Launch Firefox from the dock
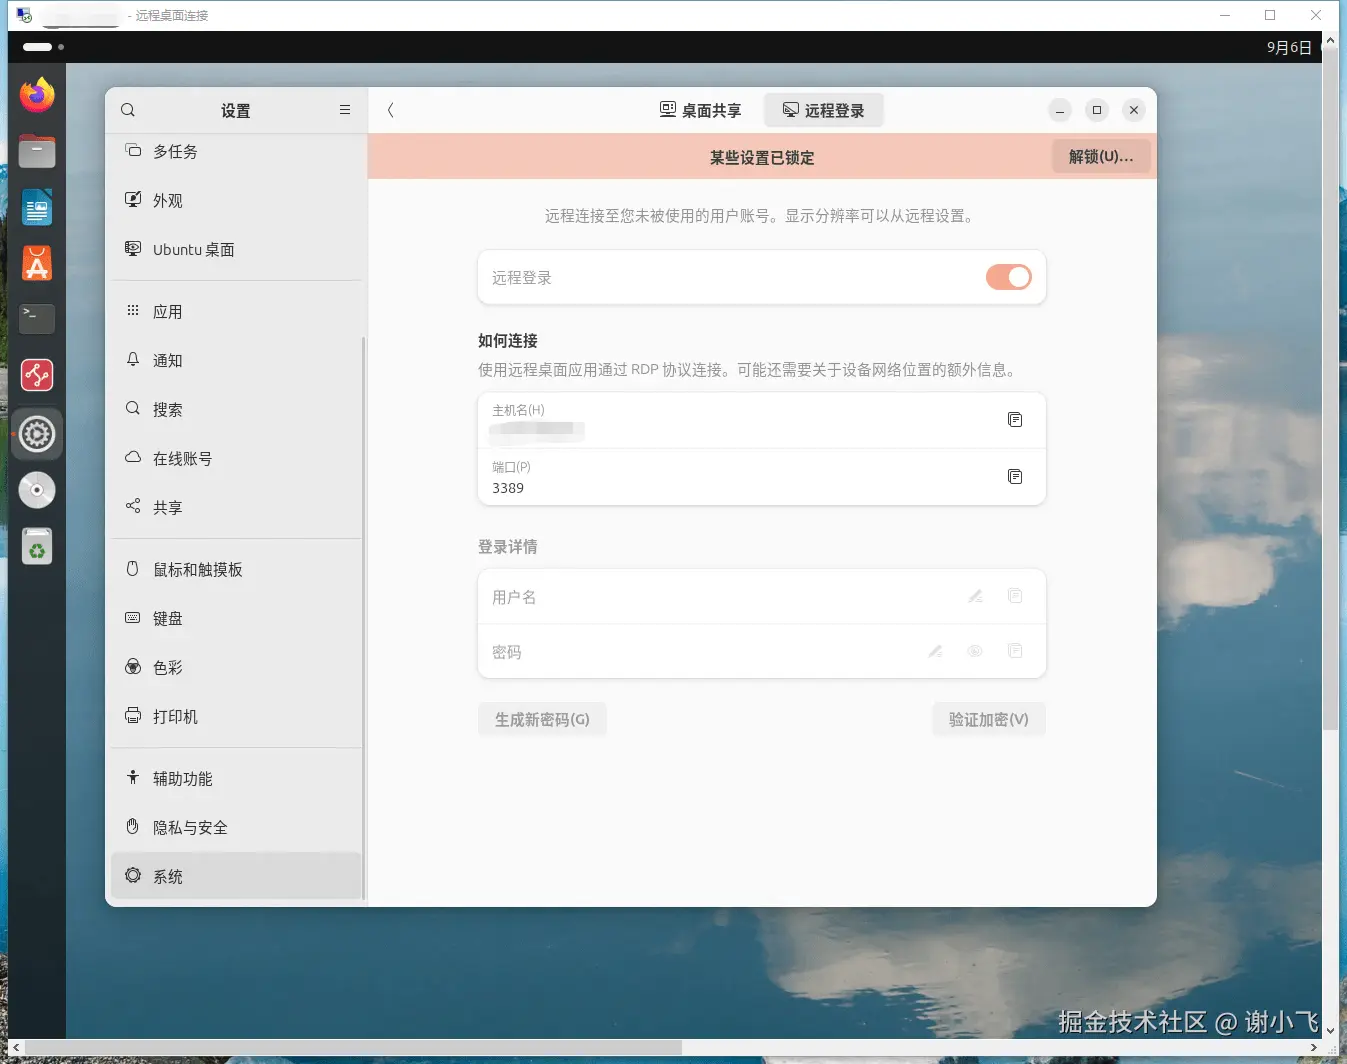This screenshot has height=1064, width=1347. click(36, 94)
